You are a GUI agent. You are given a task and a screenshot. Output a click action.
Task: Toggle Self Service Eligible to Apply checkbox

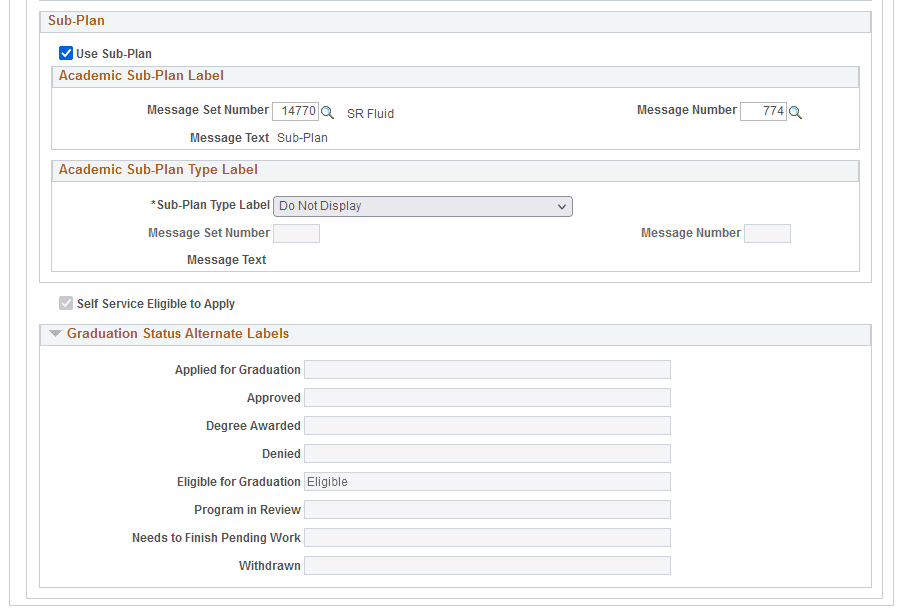[66, 303]
